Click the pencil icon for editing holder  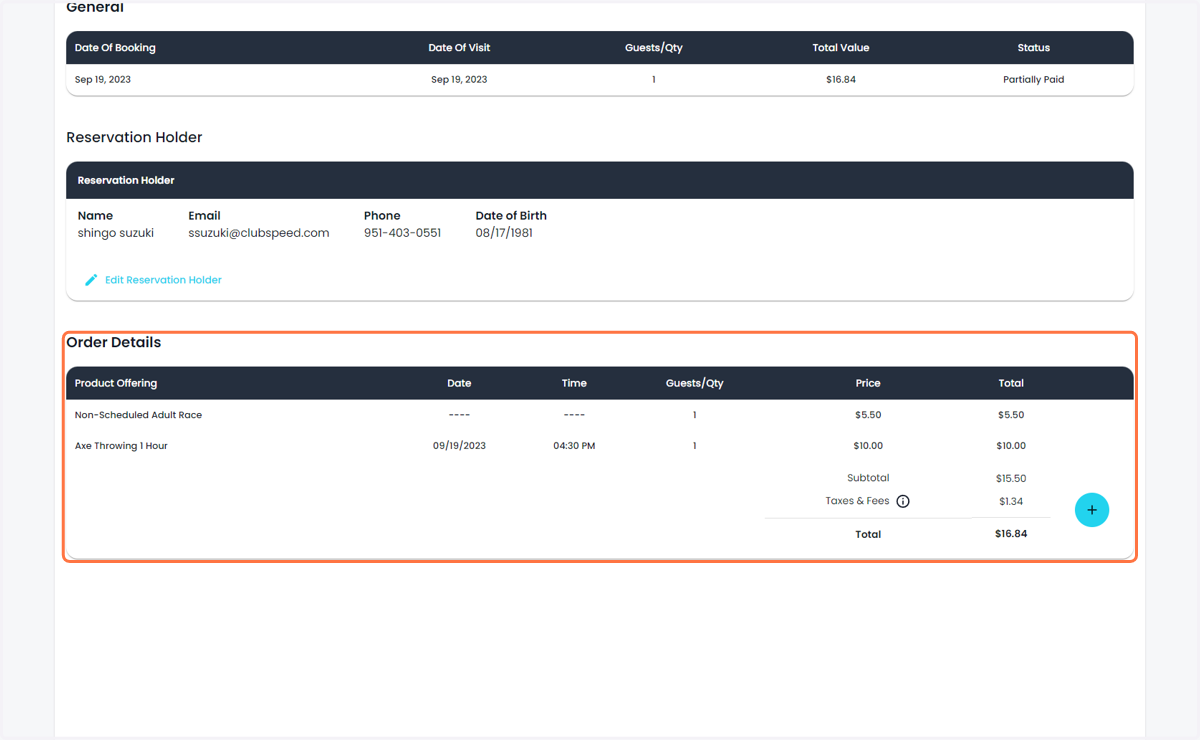pyautogui.click(x=91, y=280)
